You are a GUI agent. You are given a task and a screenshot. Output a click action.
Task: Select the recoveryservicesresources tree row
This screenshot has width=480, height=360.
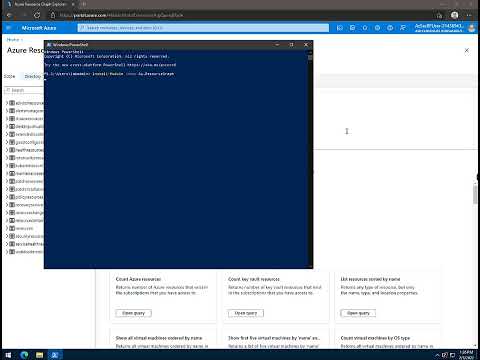(x=24, y=205)
